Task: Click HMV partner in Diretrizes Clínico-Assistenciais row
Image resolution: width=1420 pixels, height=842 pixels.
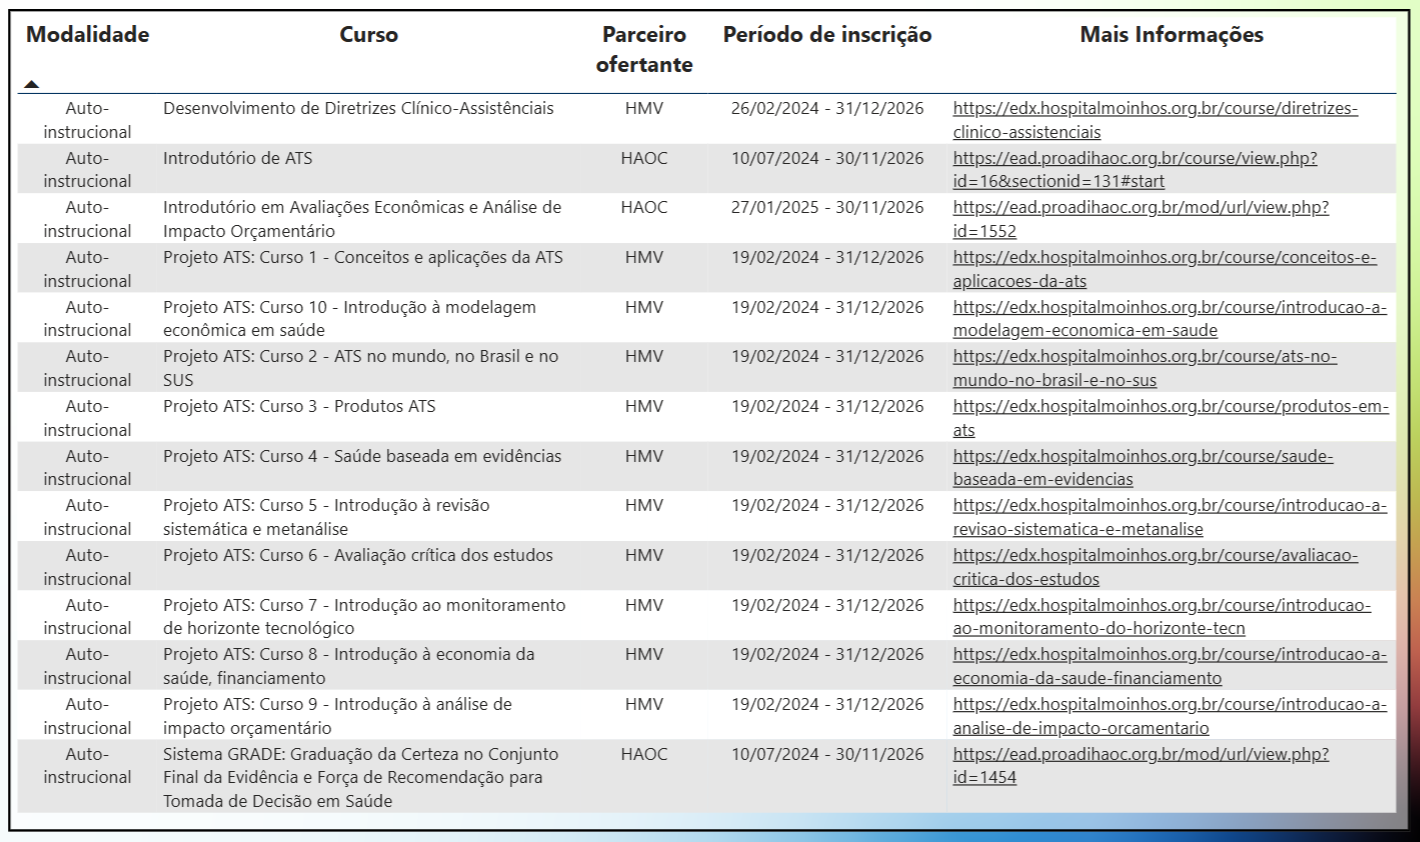Action: point(644,108)
